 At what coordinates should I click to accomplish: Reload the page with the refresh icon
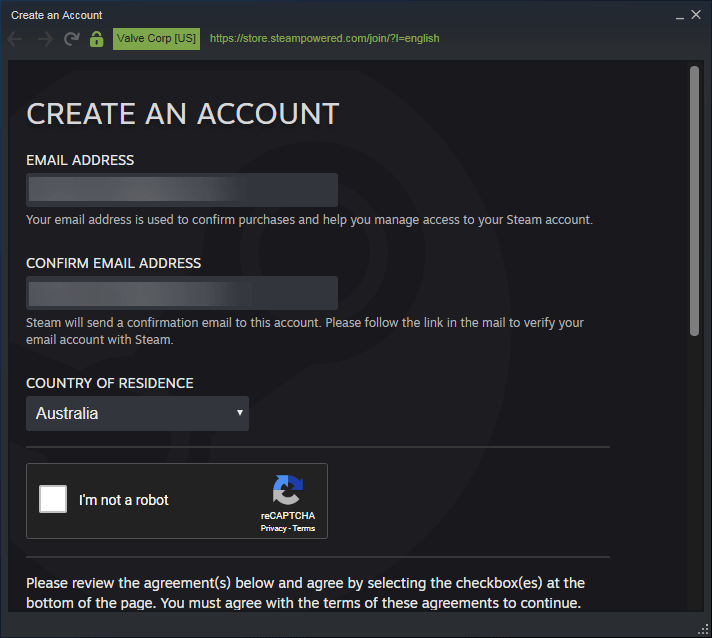point(71,39)
